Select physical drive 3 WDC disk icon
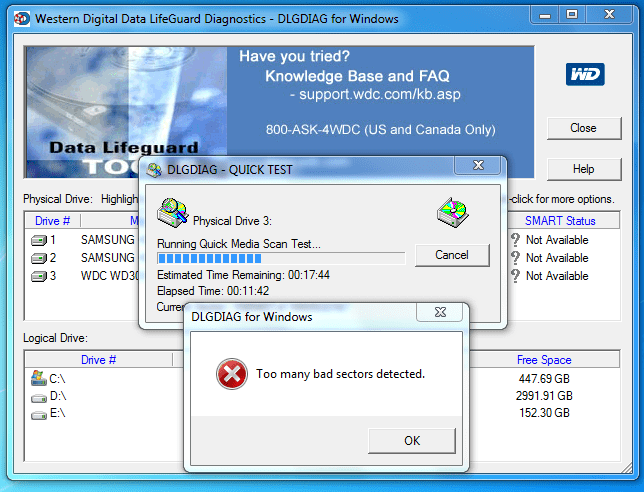644x492 pixels. pos(39,276)
